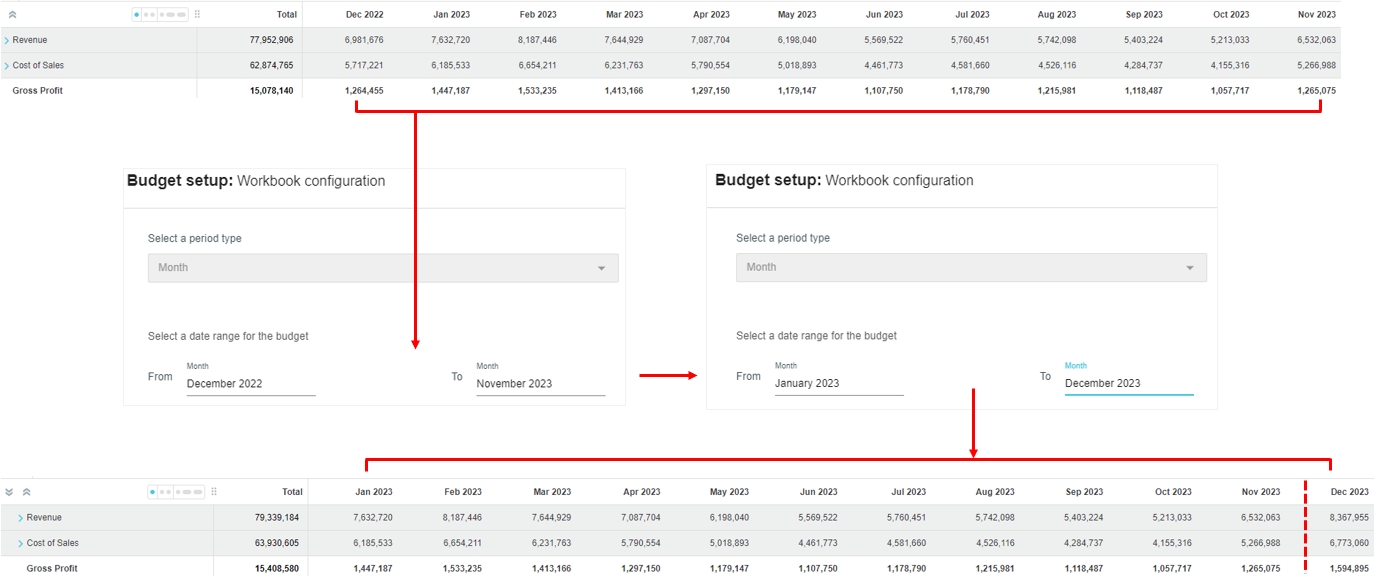This screenshot has height=576, width=1376.
Task: Click the Dec 2022 column header in the top table
Action: click(x=364, y=15)
